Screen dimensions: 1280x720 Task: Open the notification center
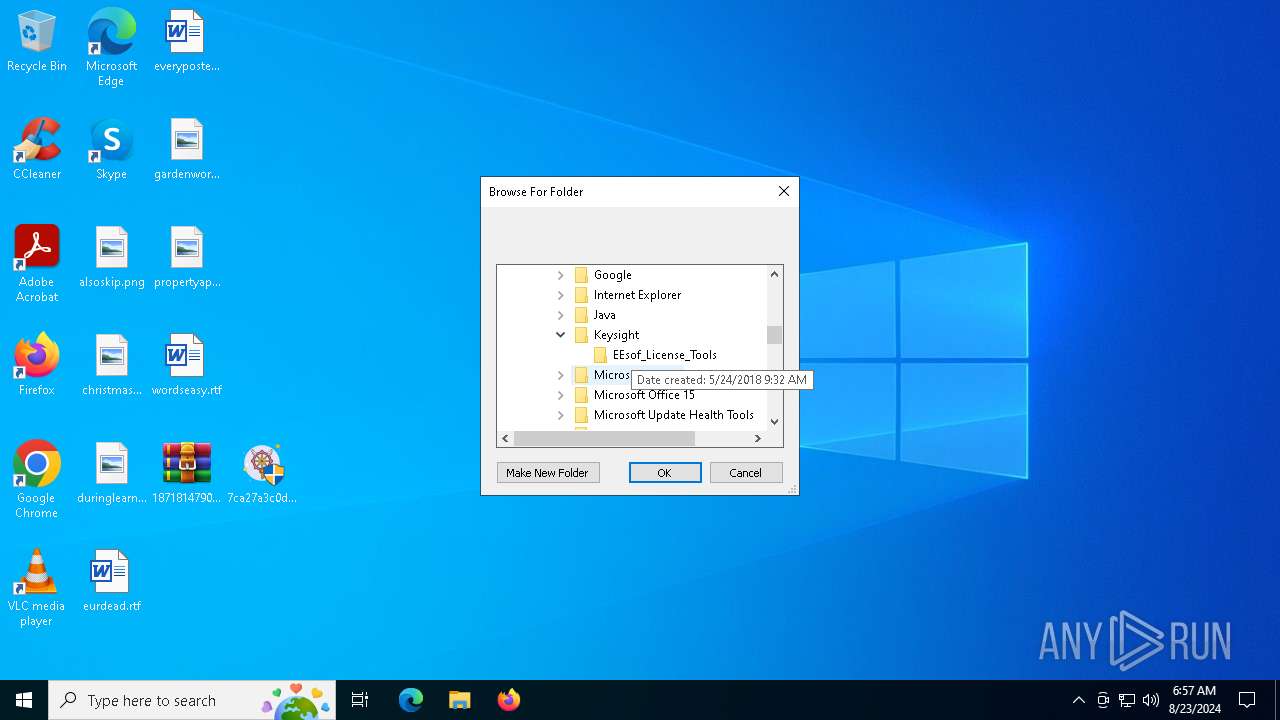1247,700
